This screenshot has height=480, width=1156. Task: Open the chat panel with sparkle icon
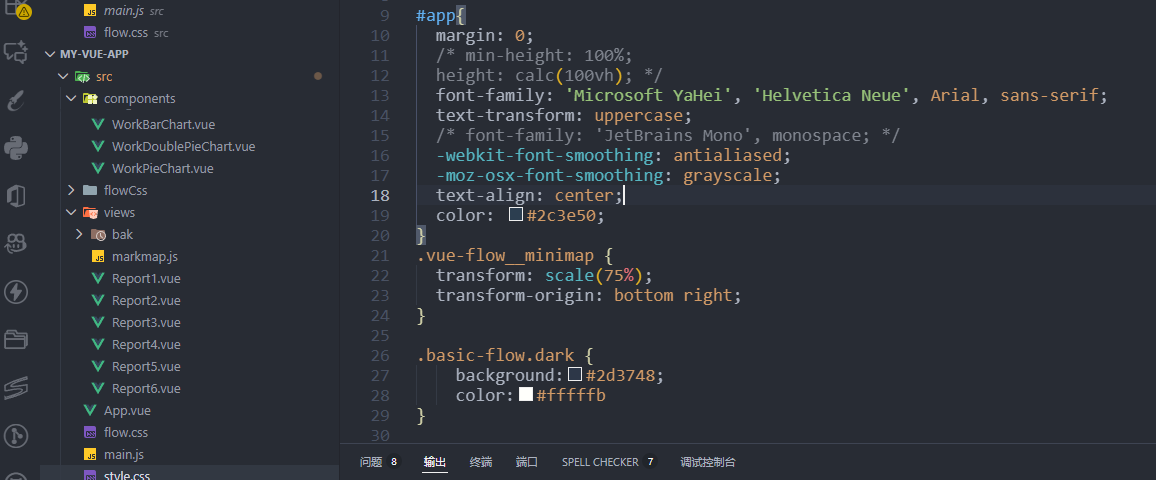(x=16, y=52)
